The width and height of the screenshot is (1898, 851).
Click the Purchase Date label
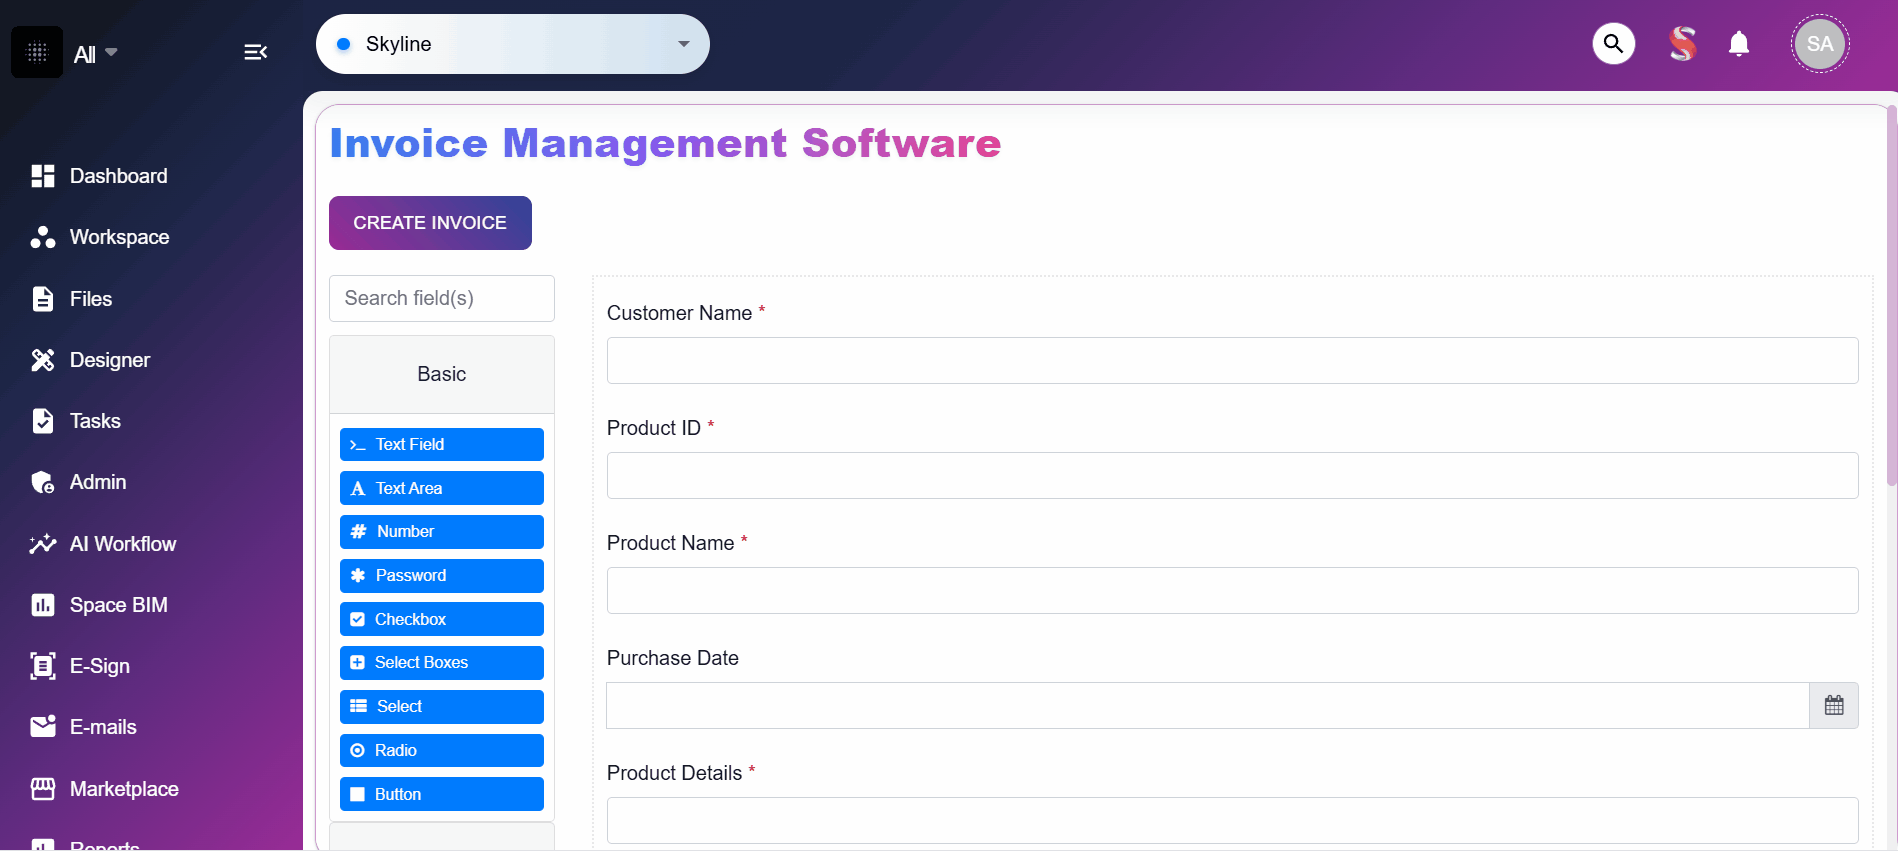pyautogui.click(x=673, y=658)
